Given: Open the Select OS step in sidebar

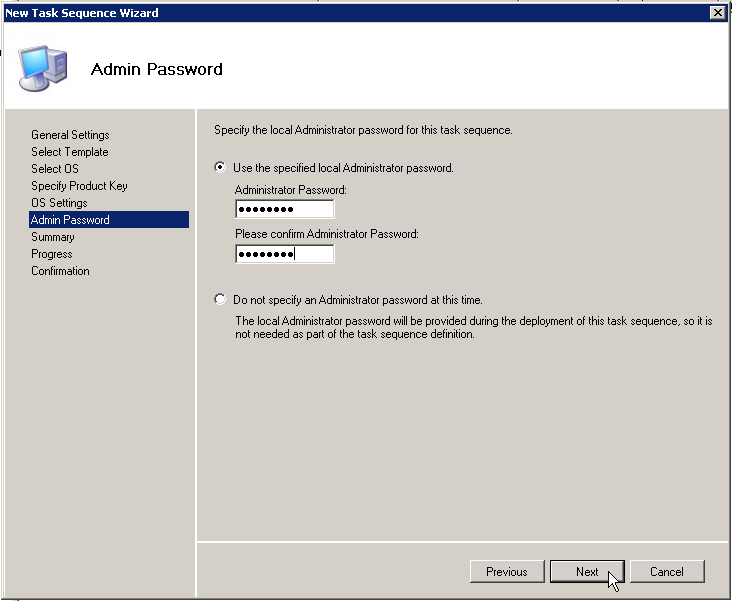Looking at the screenshot, I should (x=54, y=169).
